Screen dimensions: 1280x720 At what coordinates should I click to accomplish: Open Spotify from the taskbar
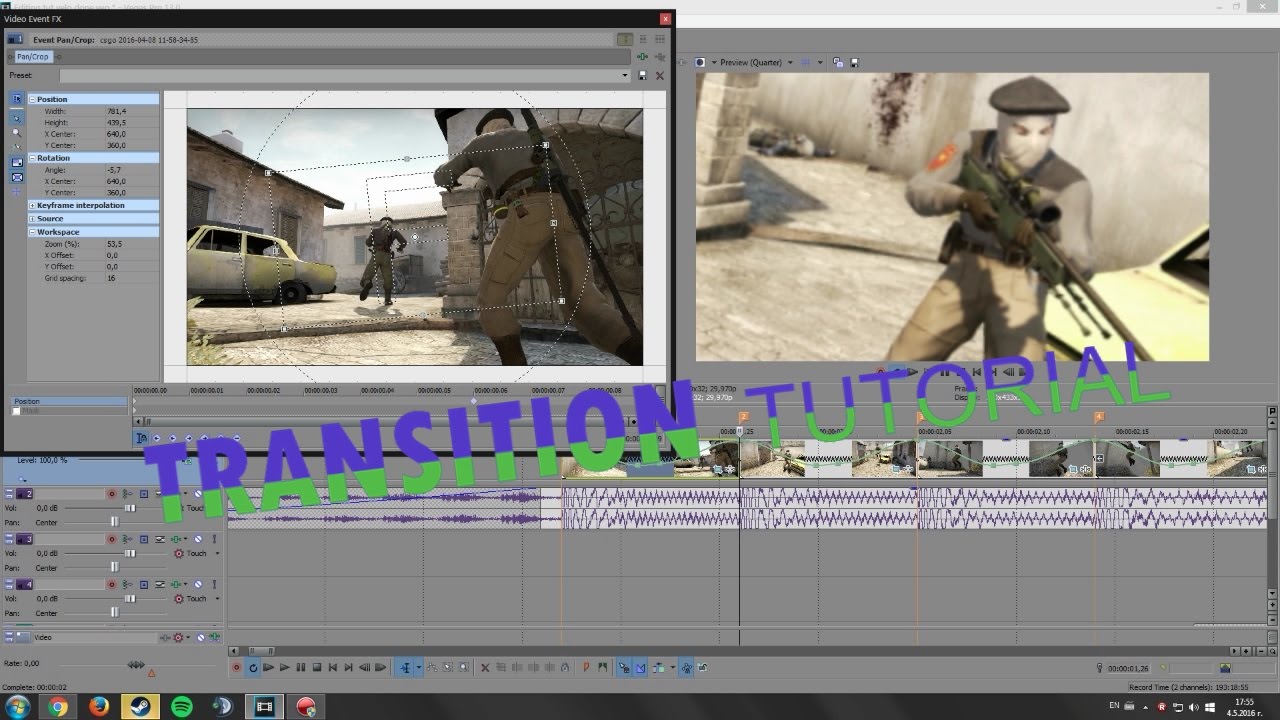(x=181, y=706)
